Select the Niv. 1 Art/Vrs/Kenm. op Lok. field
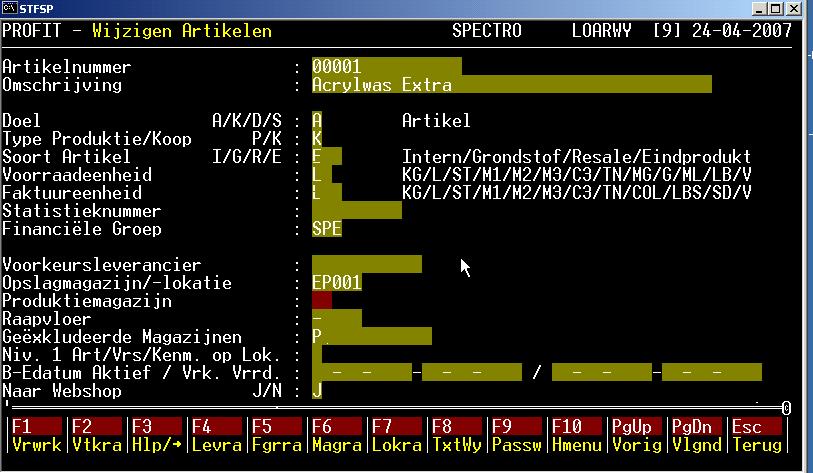Screen dimensions: 813x473 pyautogui.click(x=317, y=355)
